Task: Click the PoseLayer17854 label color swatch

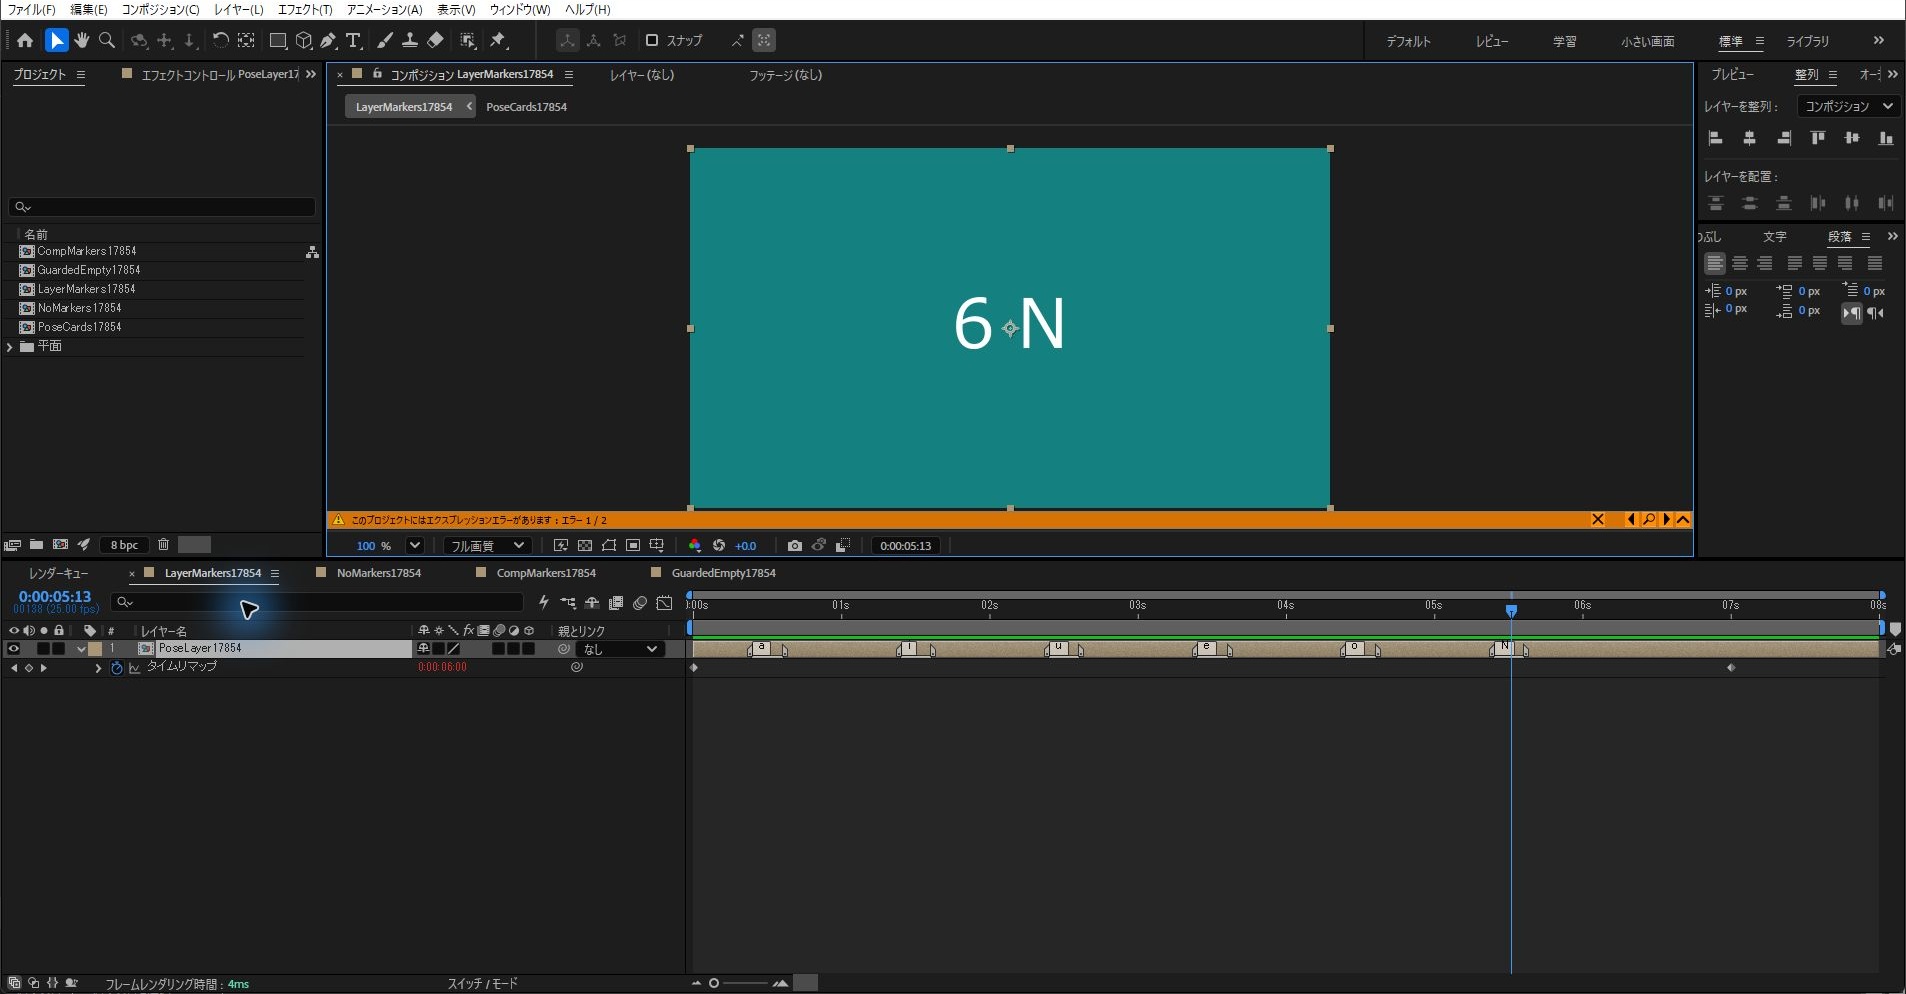Action: (x=95, y=648)
